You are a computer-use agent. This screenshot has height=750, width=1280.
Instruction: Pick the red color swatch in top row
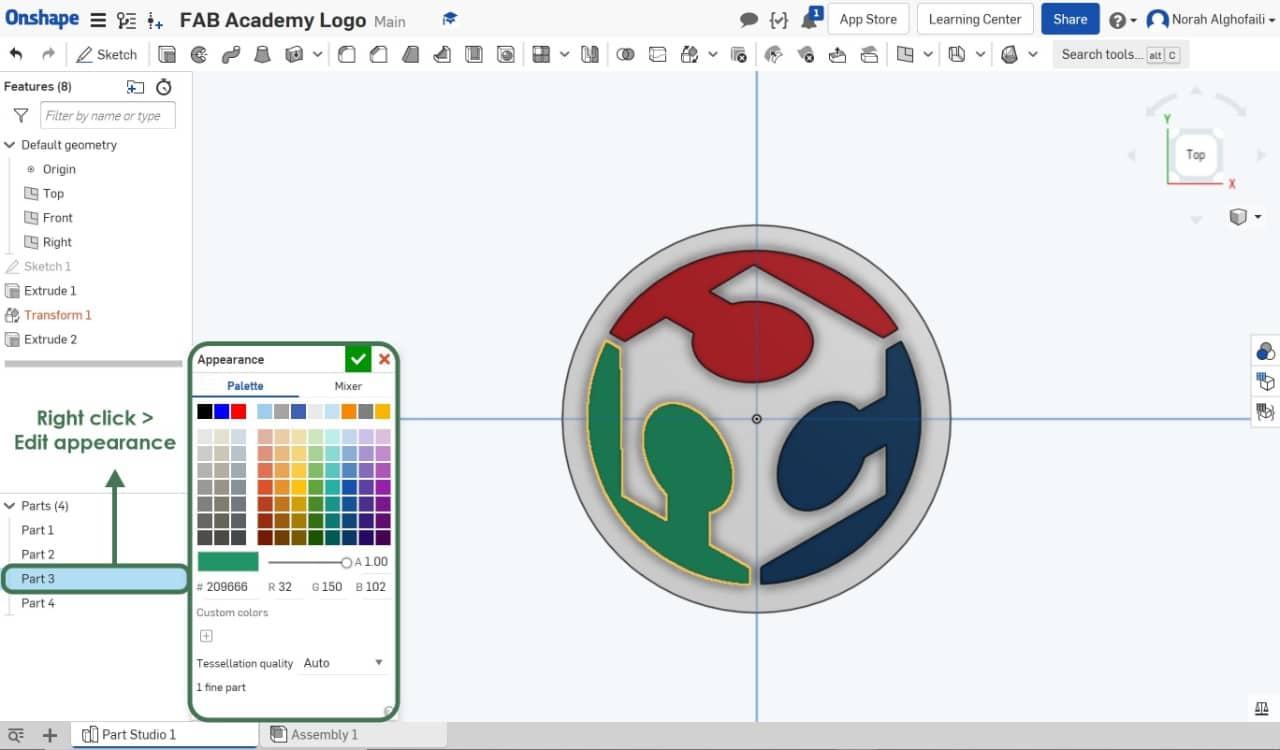click(238, 411)
